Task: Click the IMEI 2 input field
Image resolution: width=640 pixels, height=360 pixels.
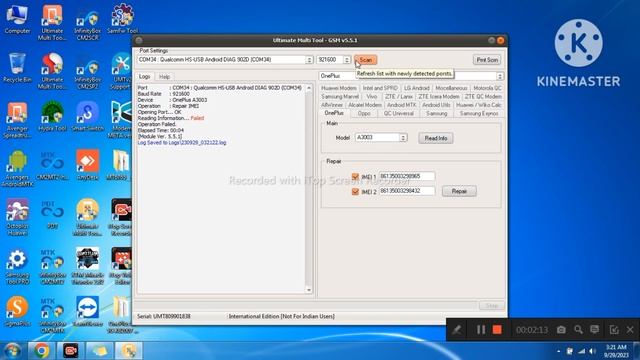Action: point(407,191)
